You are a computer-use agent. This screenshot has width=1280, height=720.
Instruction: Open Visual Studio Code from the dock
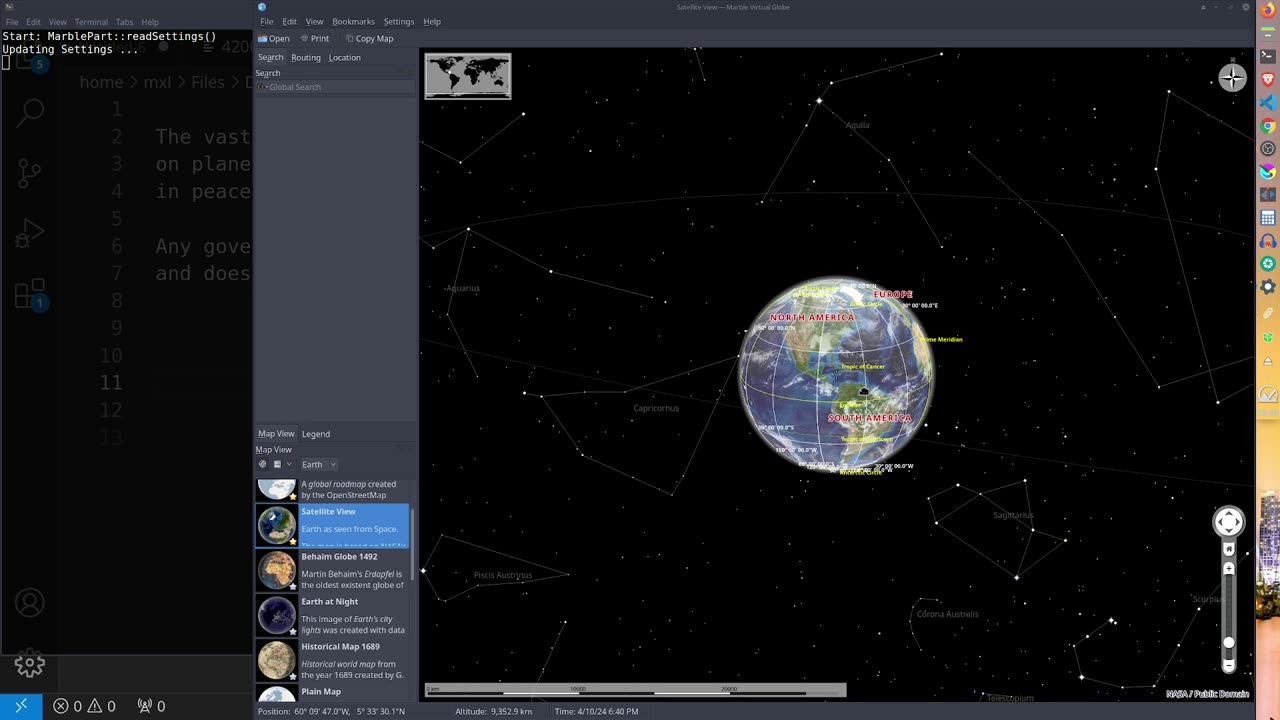tap(1268, 103)
